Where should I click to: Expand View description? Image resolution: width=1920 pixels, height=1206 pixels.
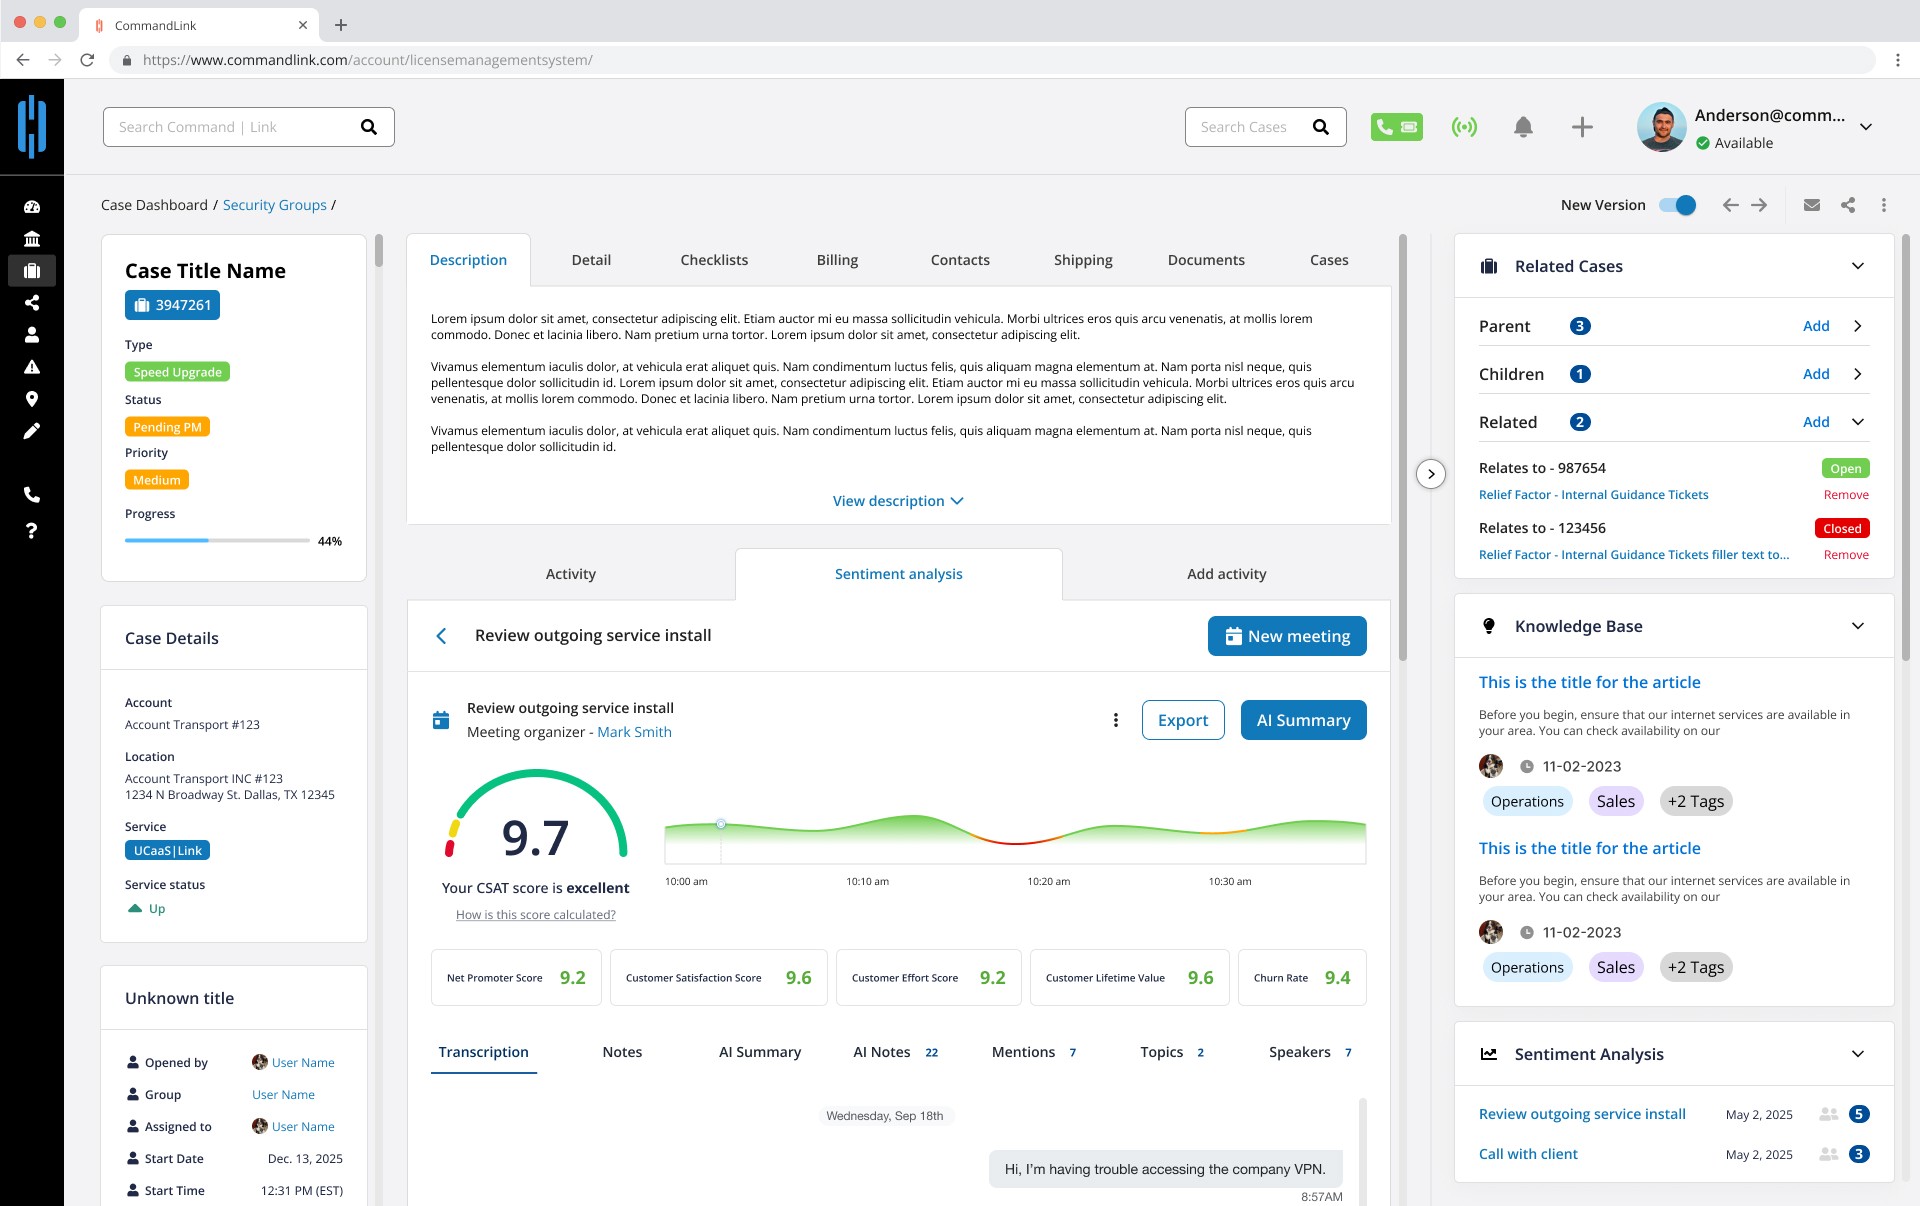click(898, 501)
